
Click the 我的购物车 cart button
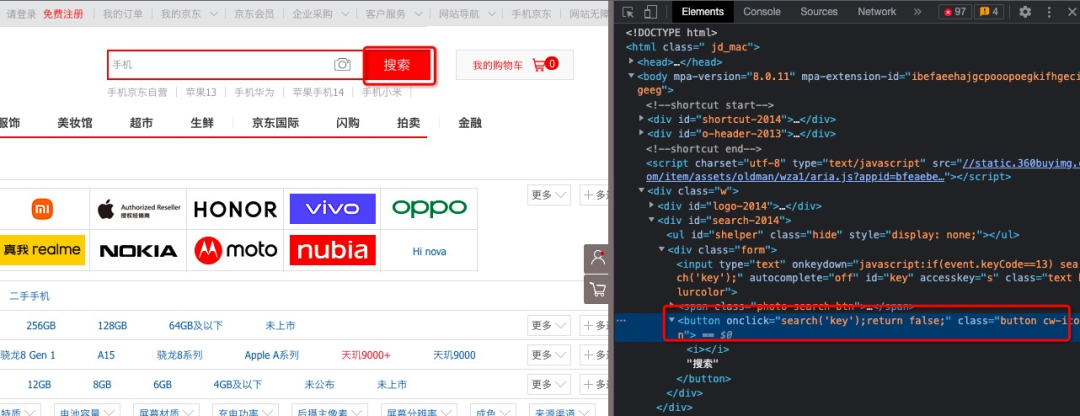515,65
